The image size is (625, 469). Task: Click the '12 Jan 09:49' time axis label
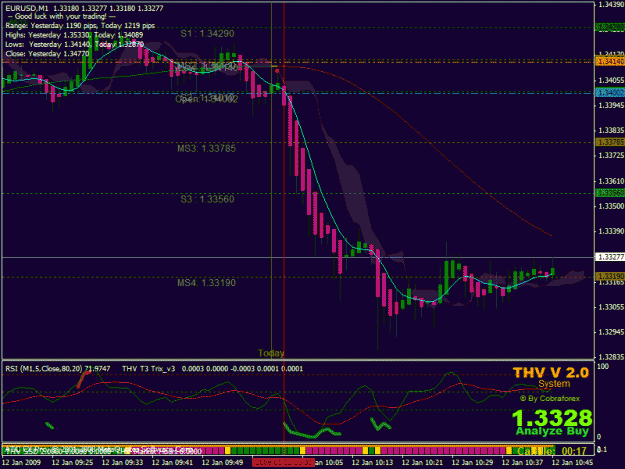(222, 462)
